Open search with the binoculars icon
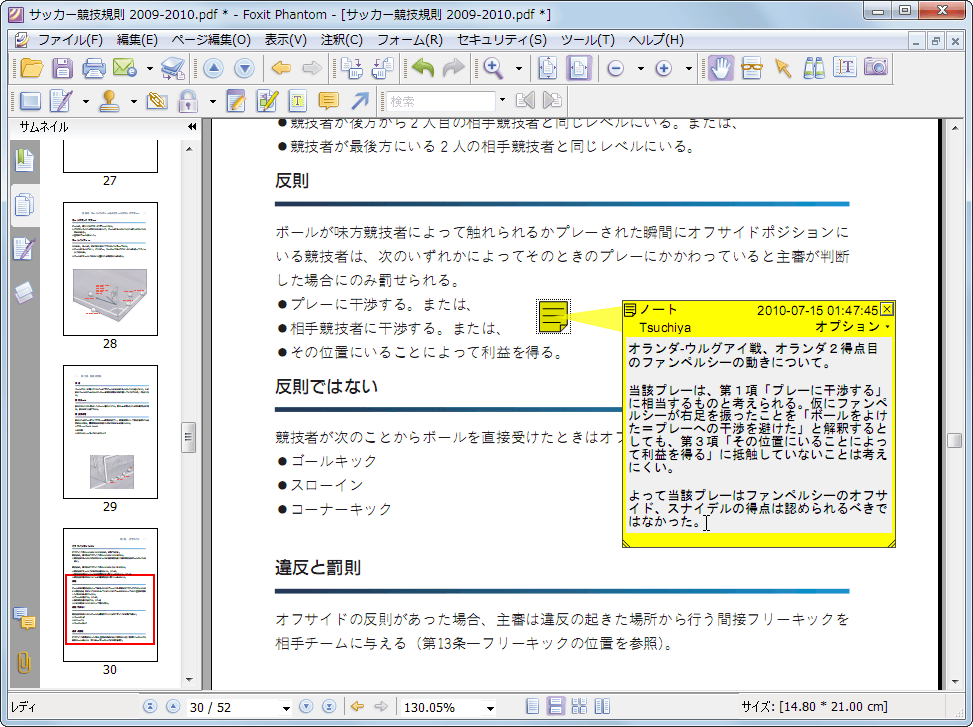The image size is (973, 727). 814,68
